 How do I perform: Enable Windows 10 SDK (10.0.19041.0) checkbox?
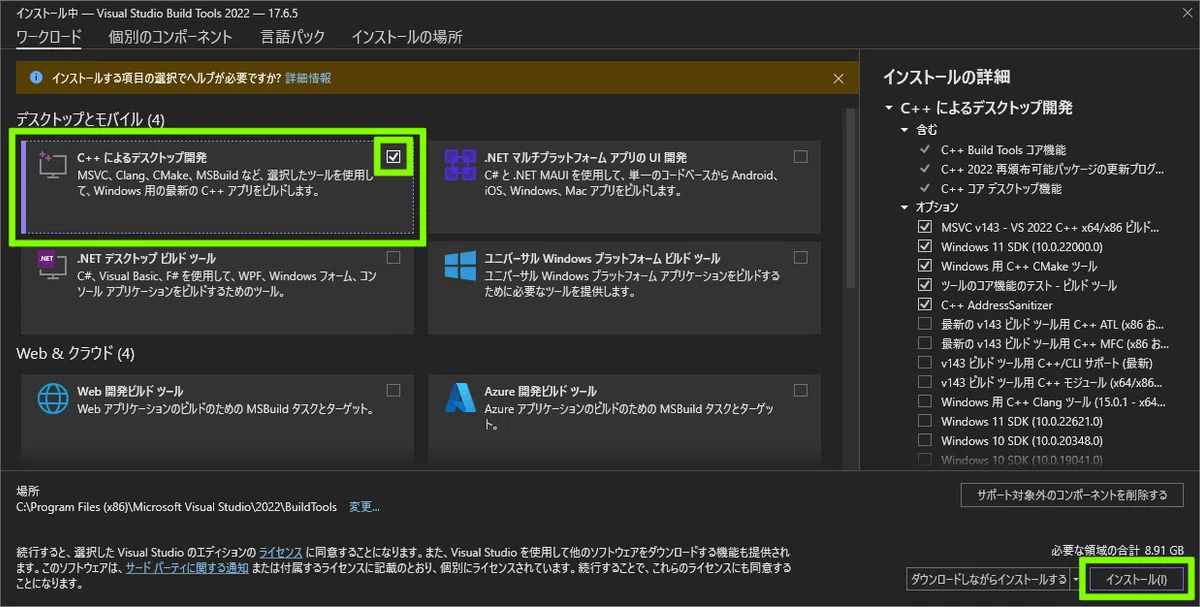pos(924,460)
